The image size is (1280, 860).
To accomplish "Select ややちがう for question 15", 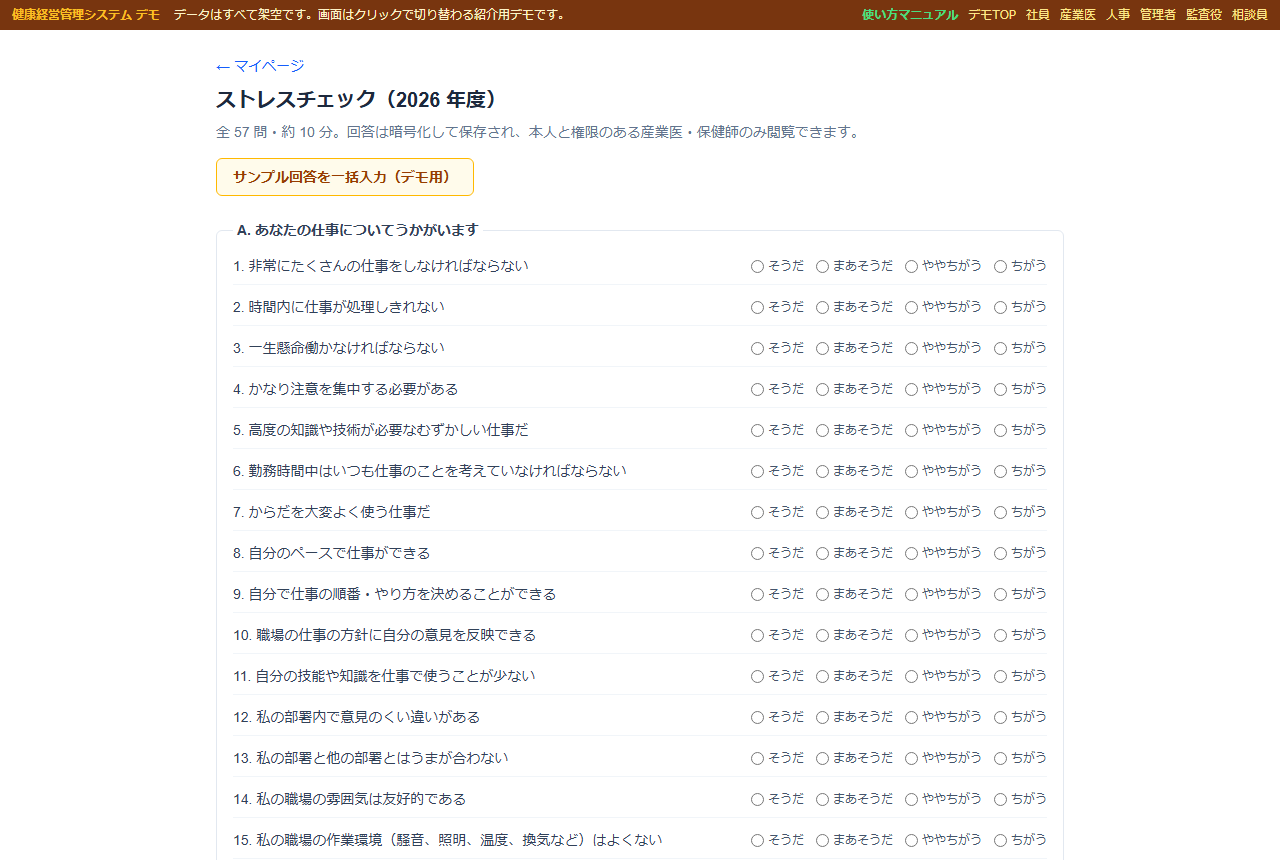I will [911, 840].
